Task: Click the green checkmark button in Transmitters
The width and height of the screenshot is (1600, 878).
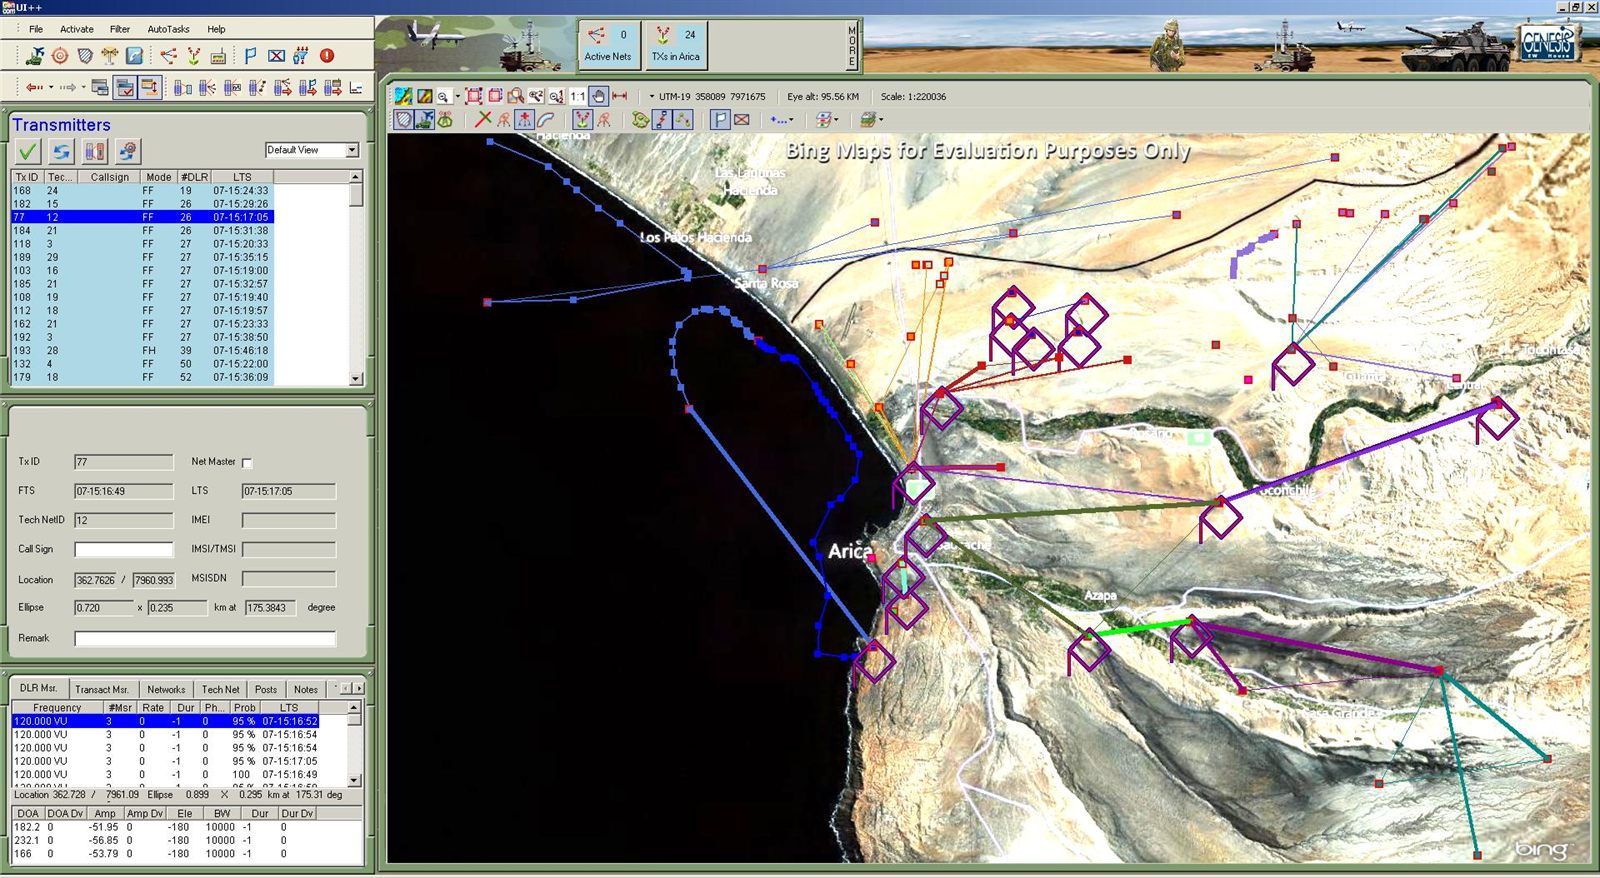Action: (x=28, y=151)
